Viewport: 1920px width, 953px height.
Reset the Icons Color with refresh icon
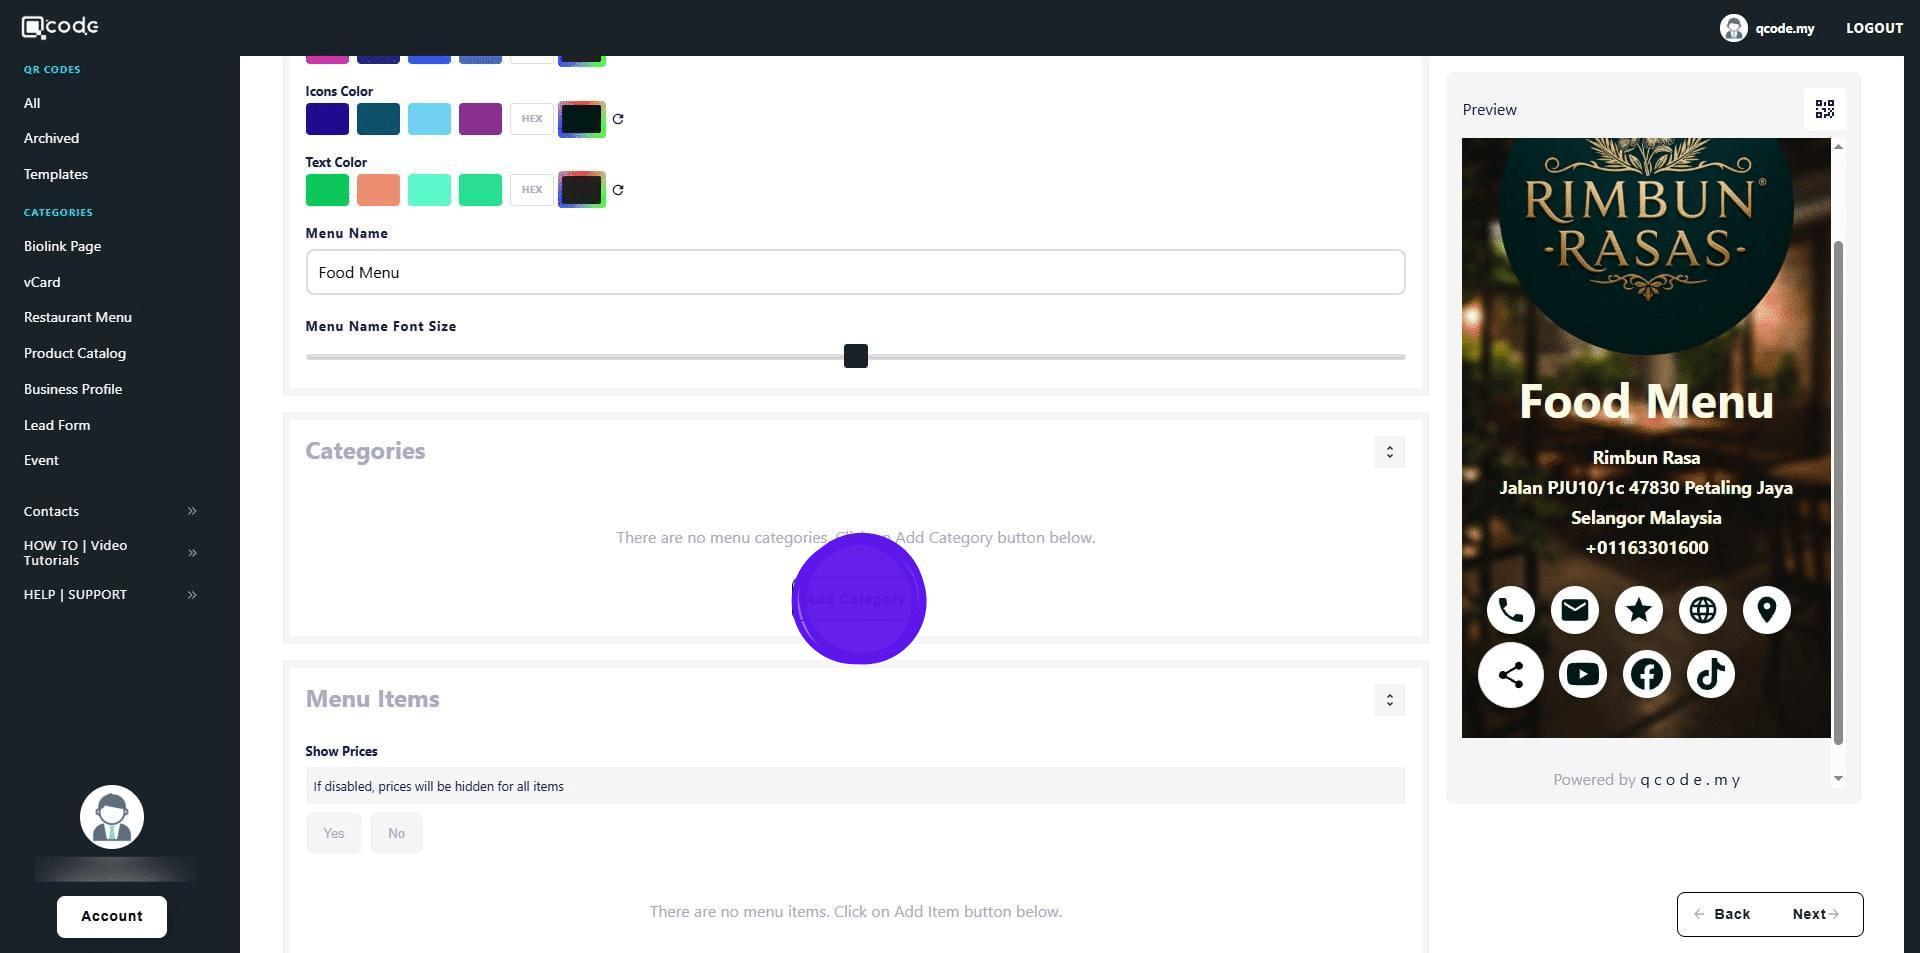tap(618, 119)
